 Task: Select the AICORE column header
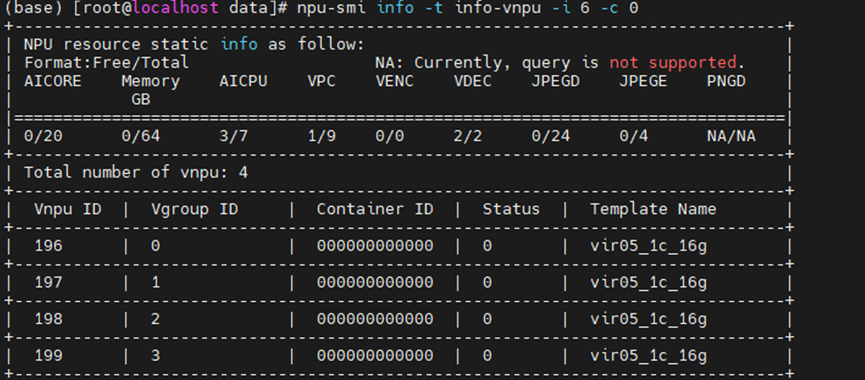pos(53,82)
